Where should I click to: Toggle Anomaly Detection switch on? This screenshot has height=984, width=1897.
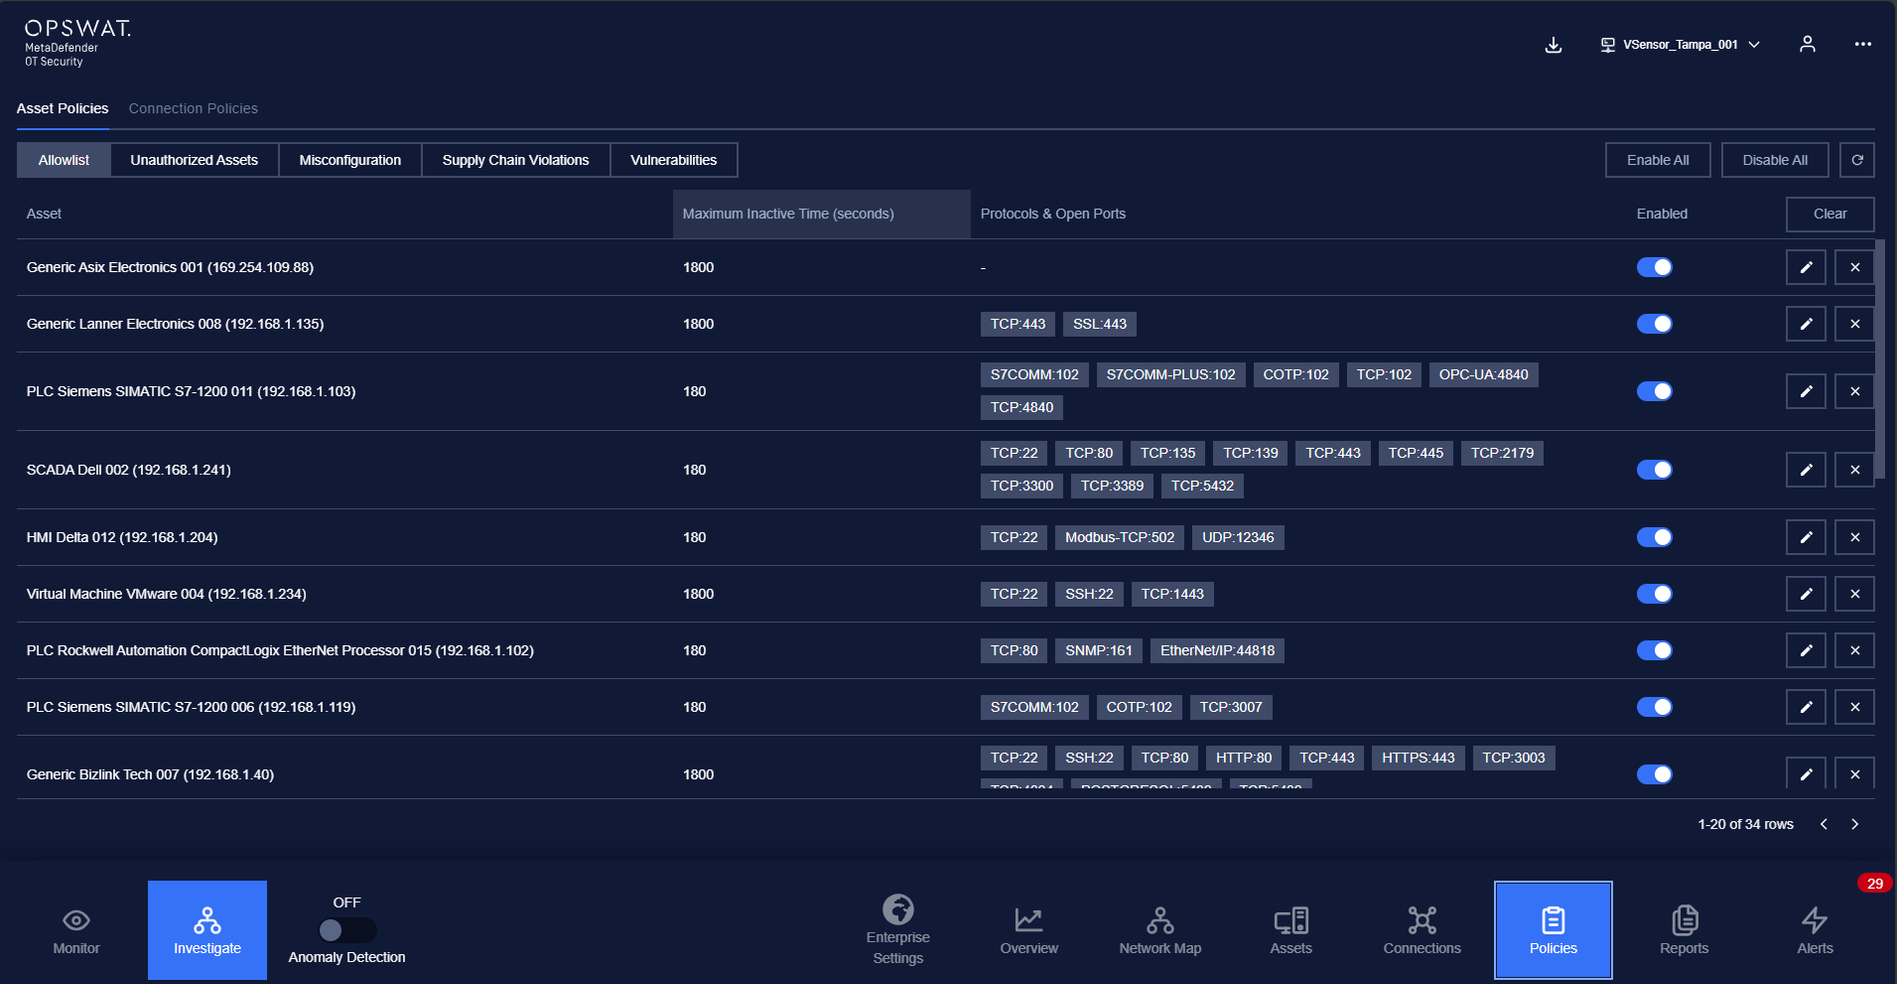click(347, 930)
